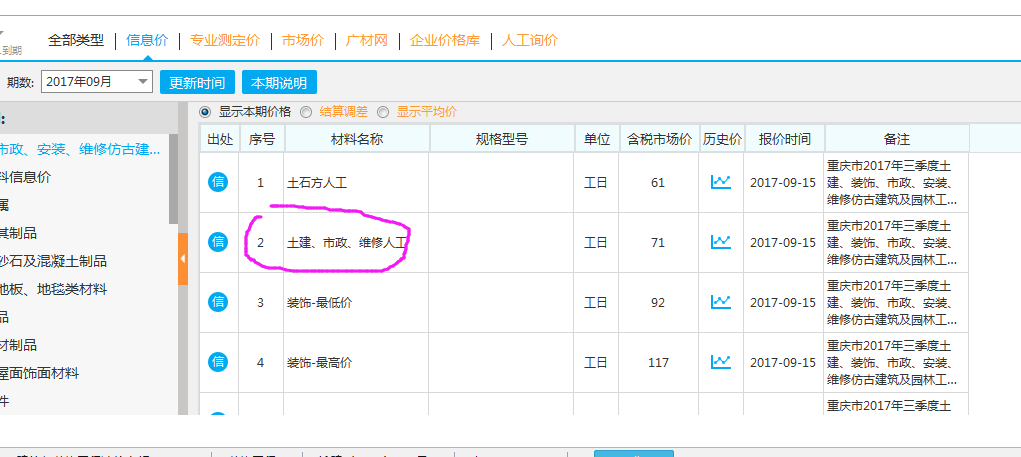Click column header 材料名称
The width and height of the screenshot is (1021, 457).
coord(357,139)
